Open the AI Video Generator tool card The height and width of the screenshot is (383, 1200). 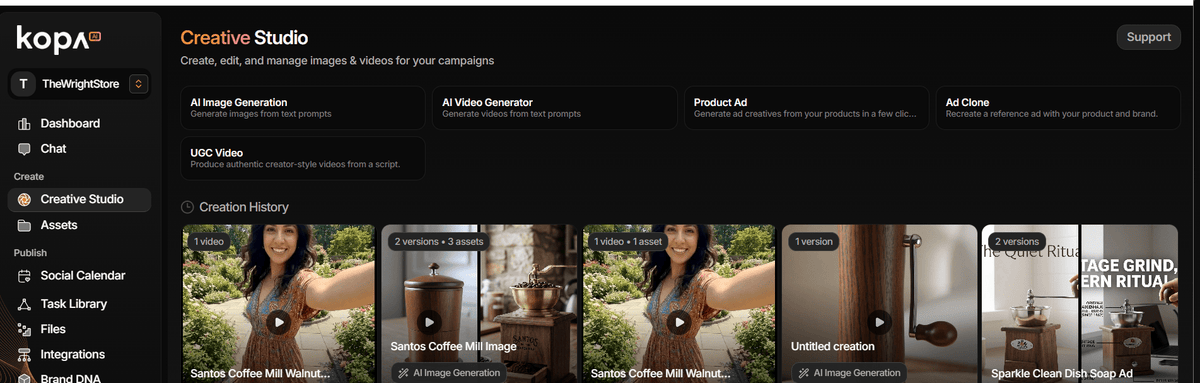554,108
